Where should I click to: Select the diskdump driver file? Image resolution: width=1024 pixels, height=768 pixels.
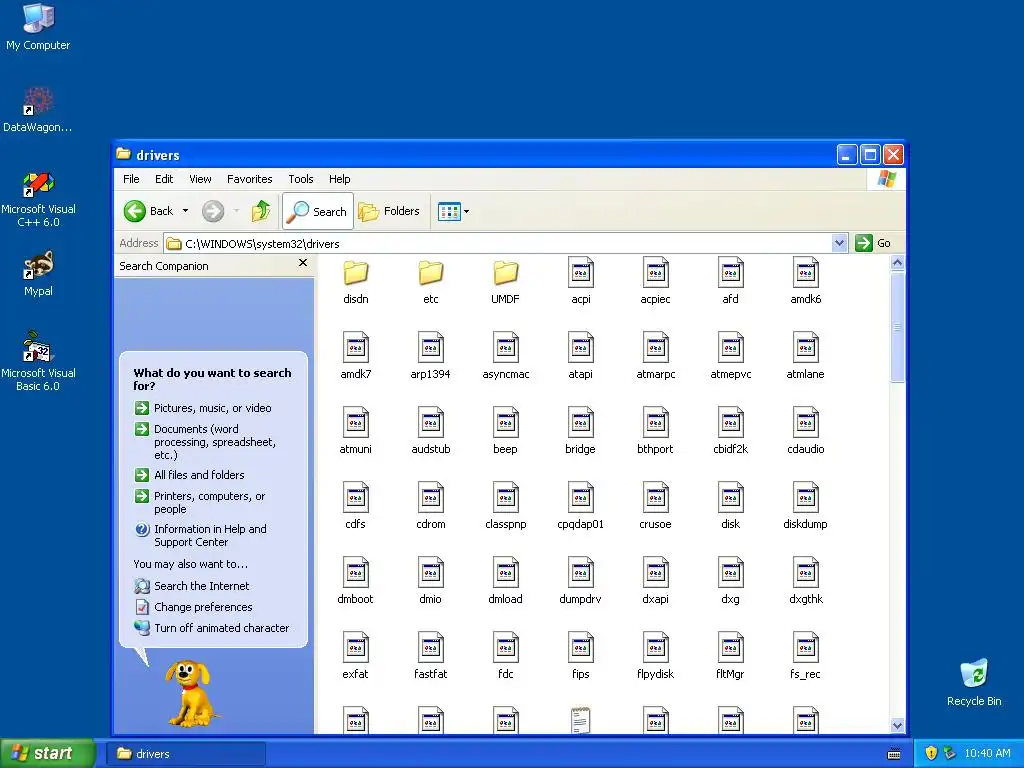(x=805, y=507)
